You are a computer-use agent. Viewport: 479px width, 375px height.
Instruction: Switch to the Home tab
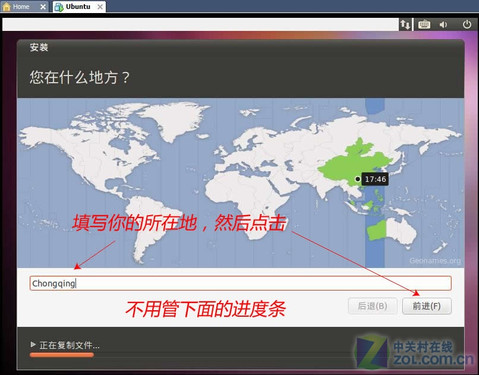click(24, 7)
